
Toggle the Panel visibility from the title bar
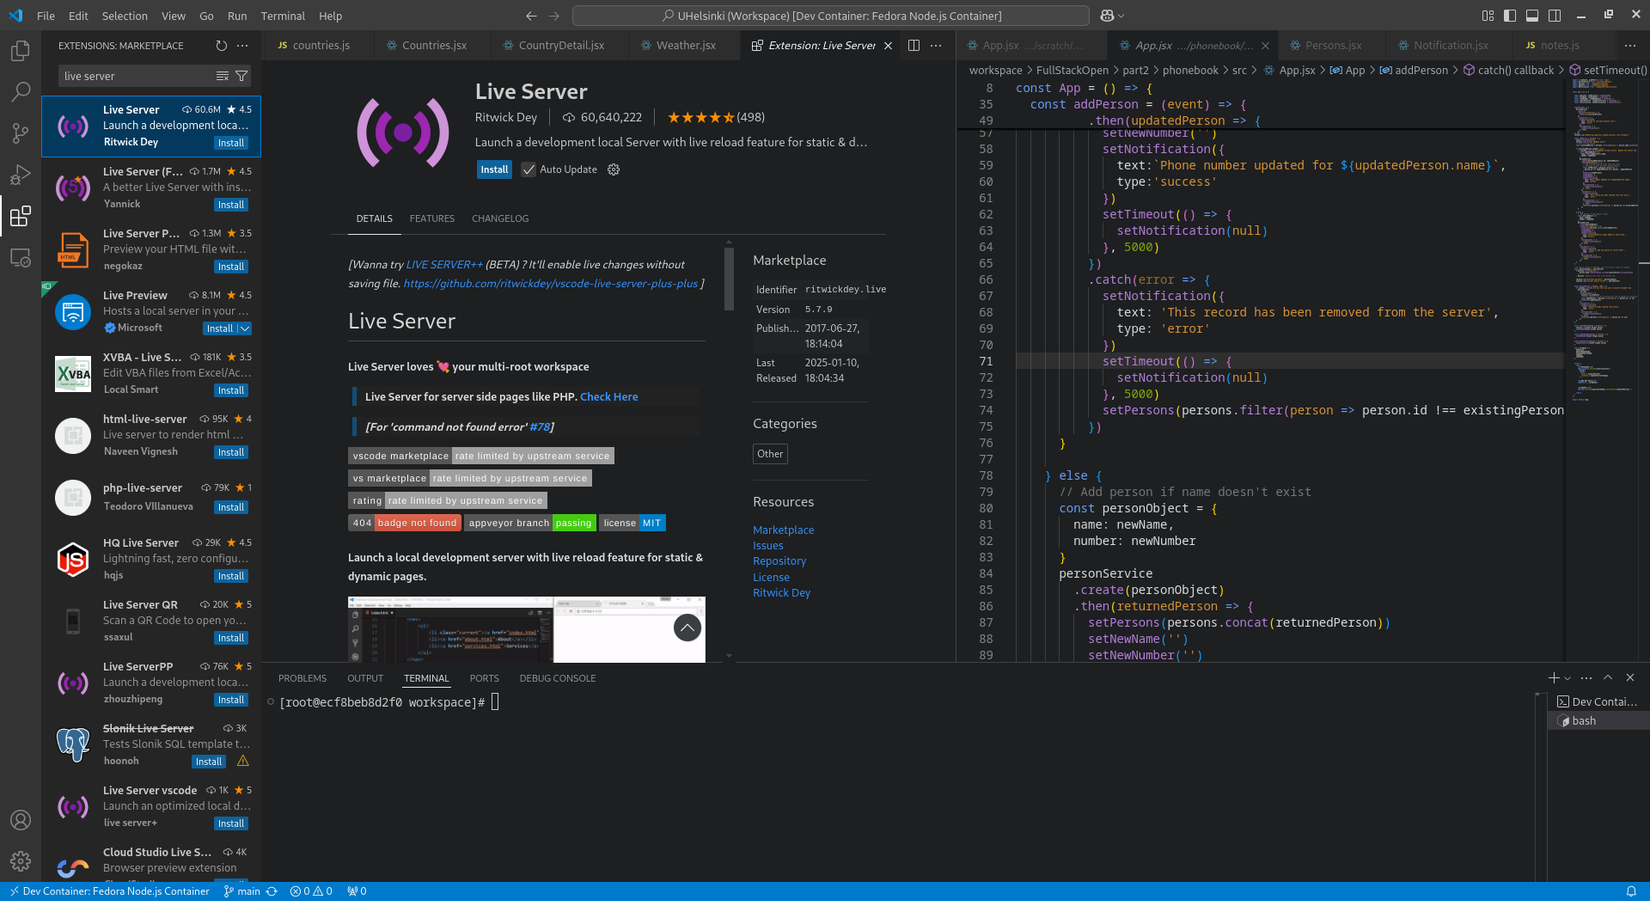tap(1532, 15)
